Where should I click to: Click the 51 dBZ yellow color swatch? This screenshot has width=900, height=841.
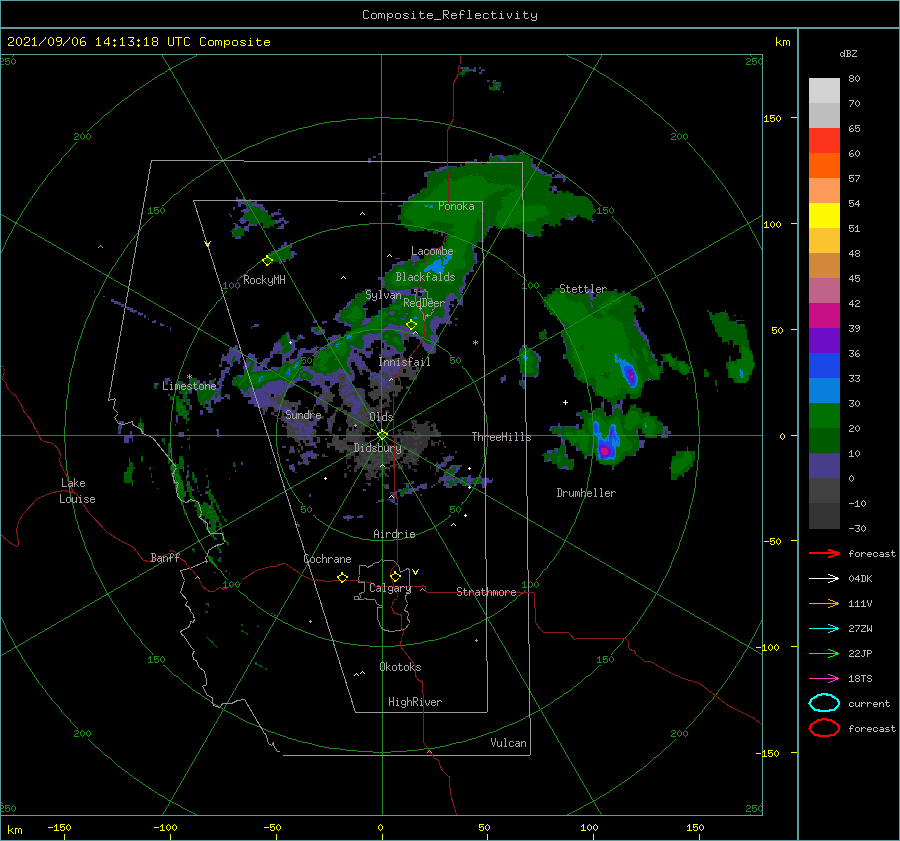point(824,215)
